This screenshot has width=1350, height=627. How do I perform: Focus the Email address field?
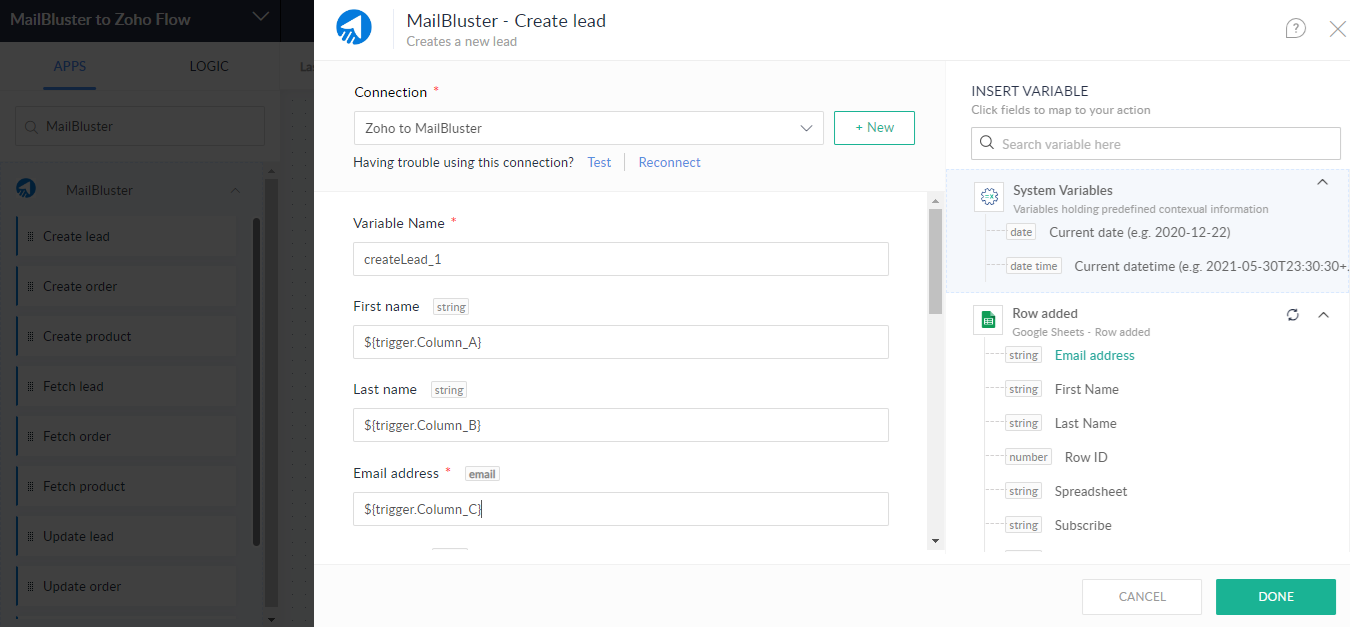pyautogui.click(x=621, y=509)
